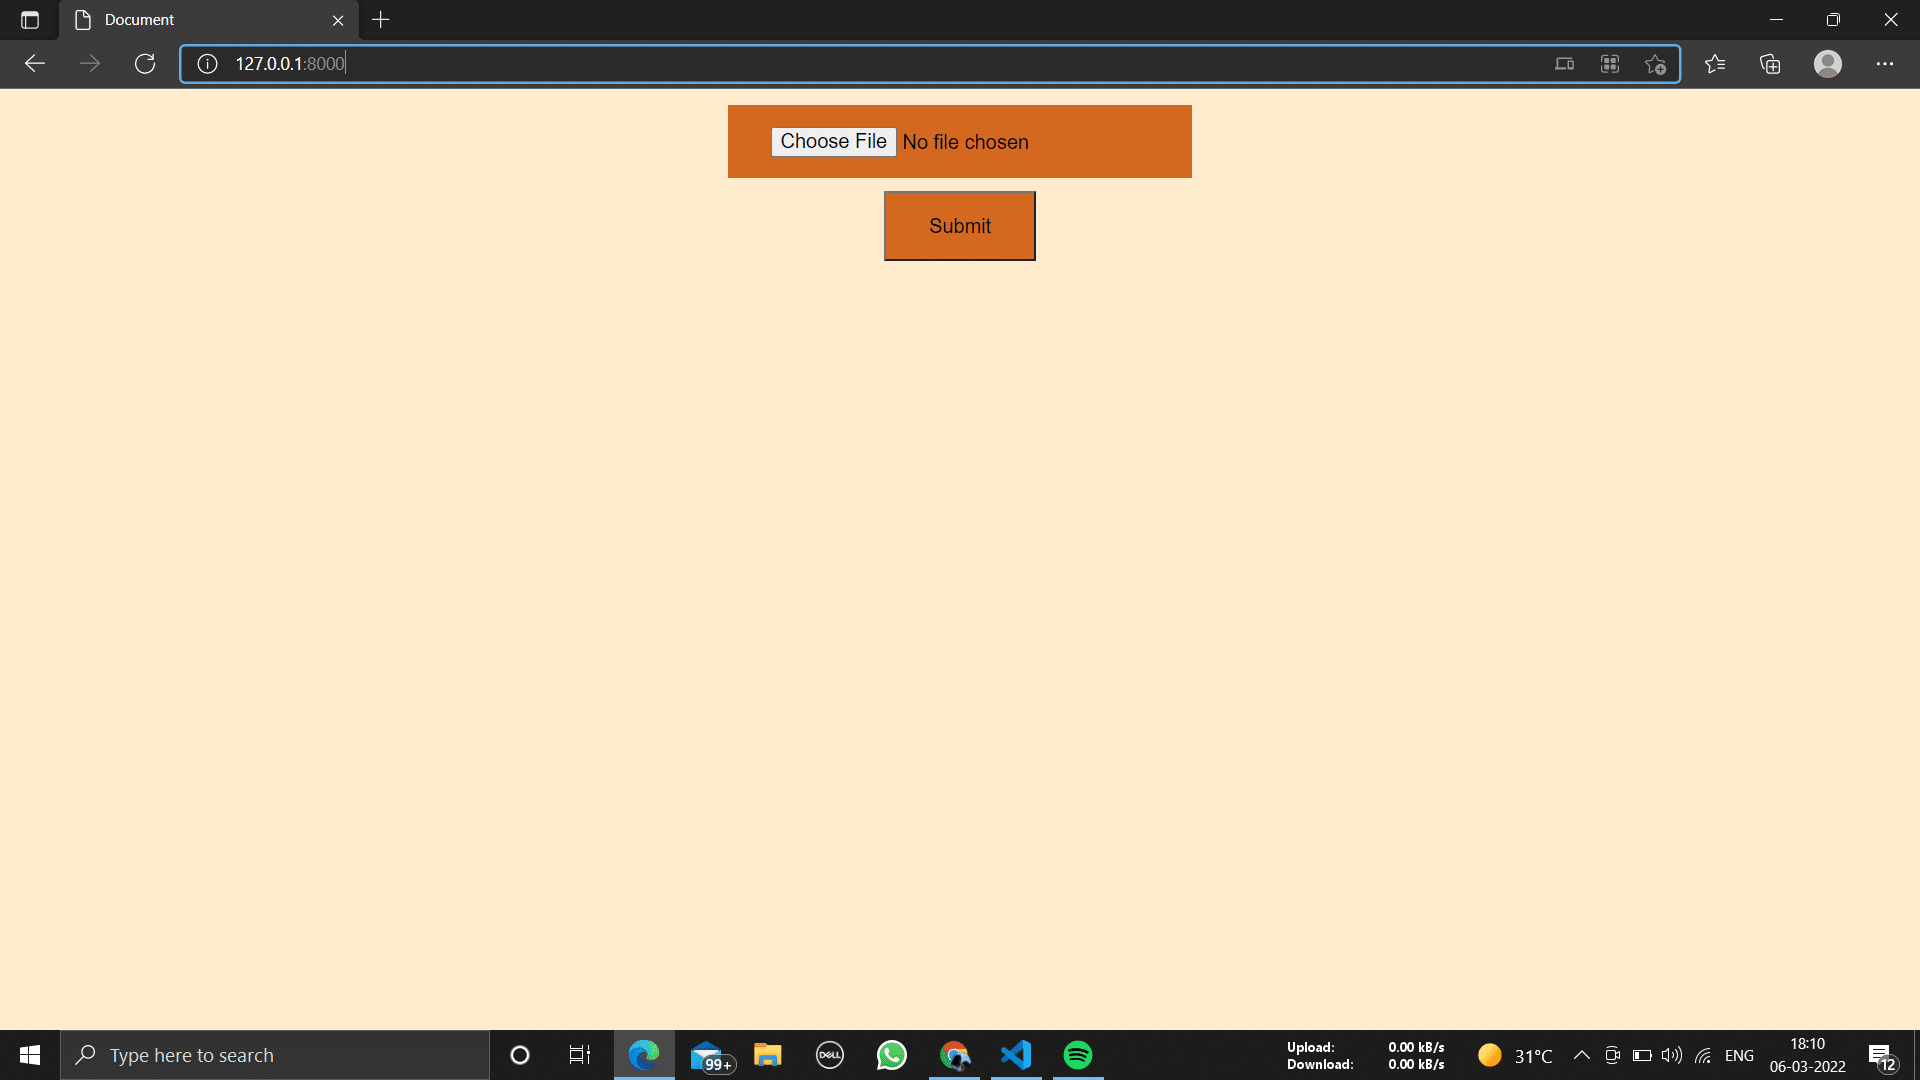Open tab actions menu icon

(30, 20)
